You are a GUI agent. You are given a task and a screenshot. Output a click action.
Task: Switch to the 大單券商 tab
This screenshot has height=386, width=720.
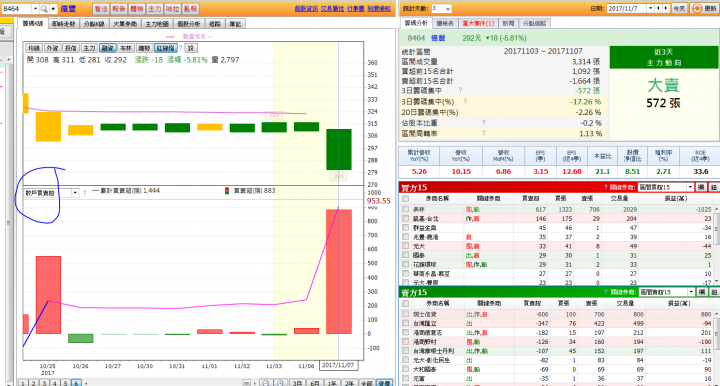[x=125, y=24]
